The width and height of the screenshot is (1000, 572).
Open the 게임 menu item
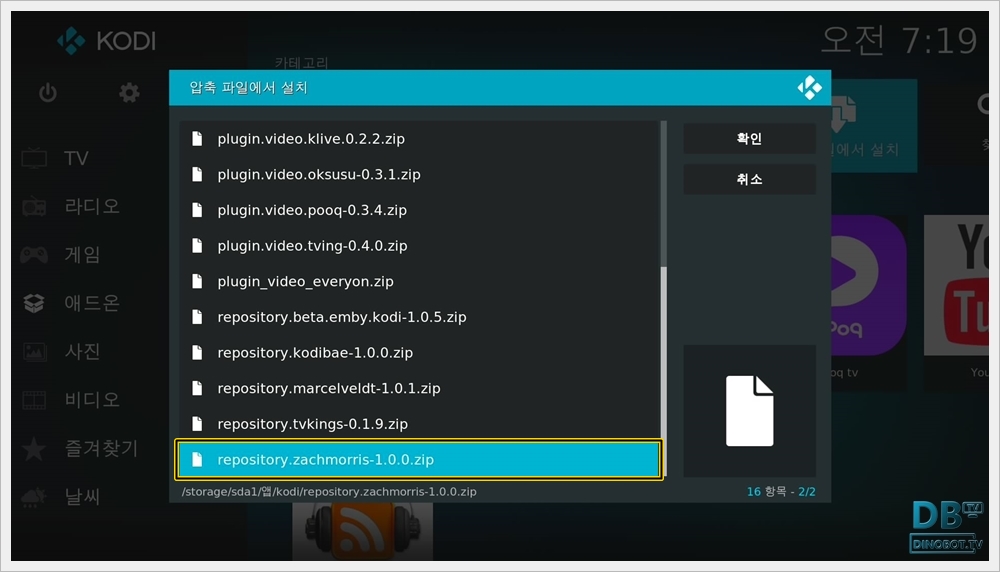pos(82,255)
